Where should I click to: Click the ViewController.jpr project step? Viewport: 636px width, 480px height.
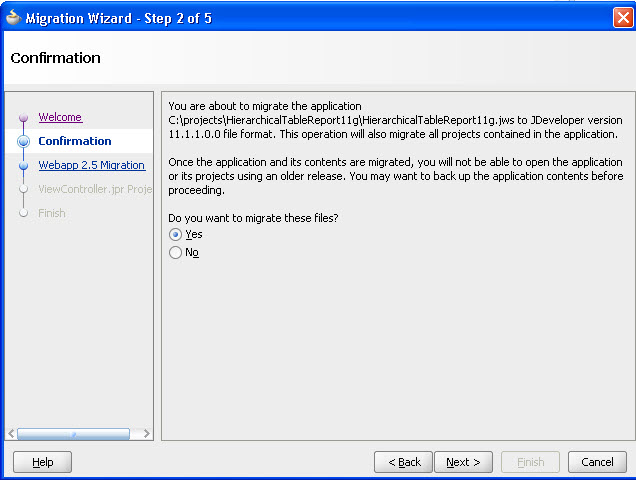(95, 189)
